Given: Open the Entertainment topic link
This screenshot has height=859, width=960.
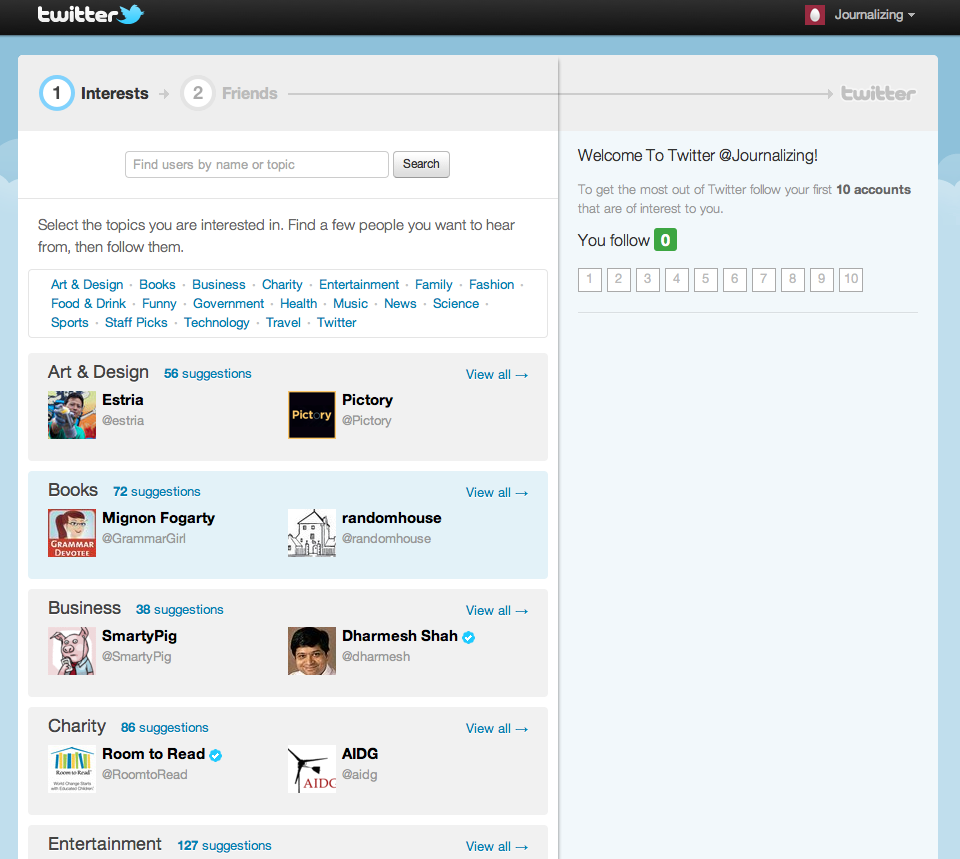Looking at the screenshot, I should pyautogui.click(x=359, y=285).
